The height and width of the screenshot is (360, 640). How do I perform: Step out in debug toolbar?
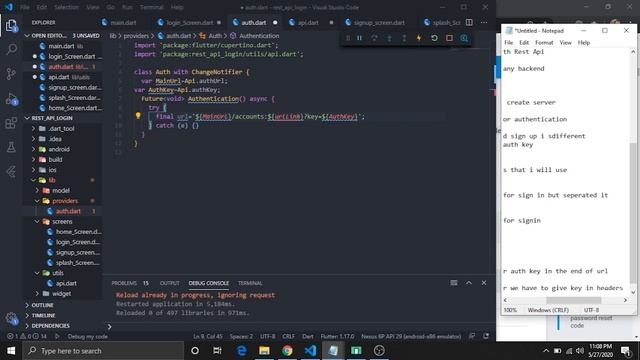click(404, 38)
